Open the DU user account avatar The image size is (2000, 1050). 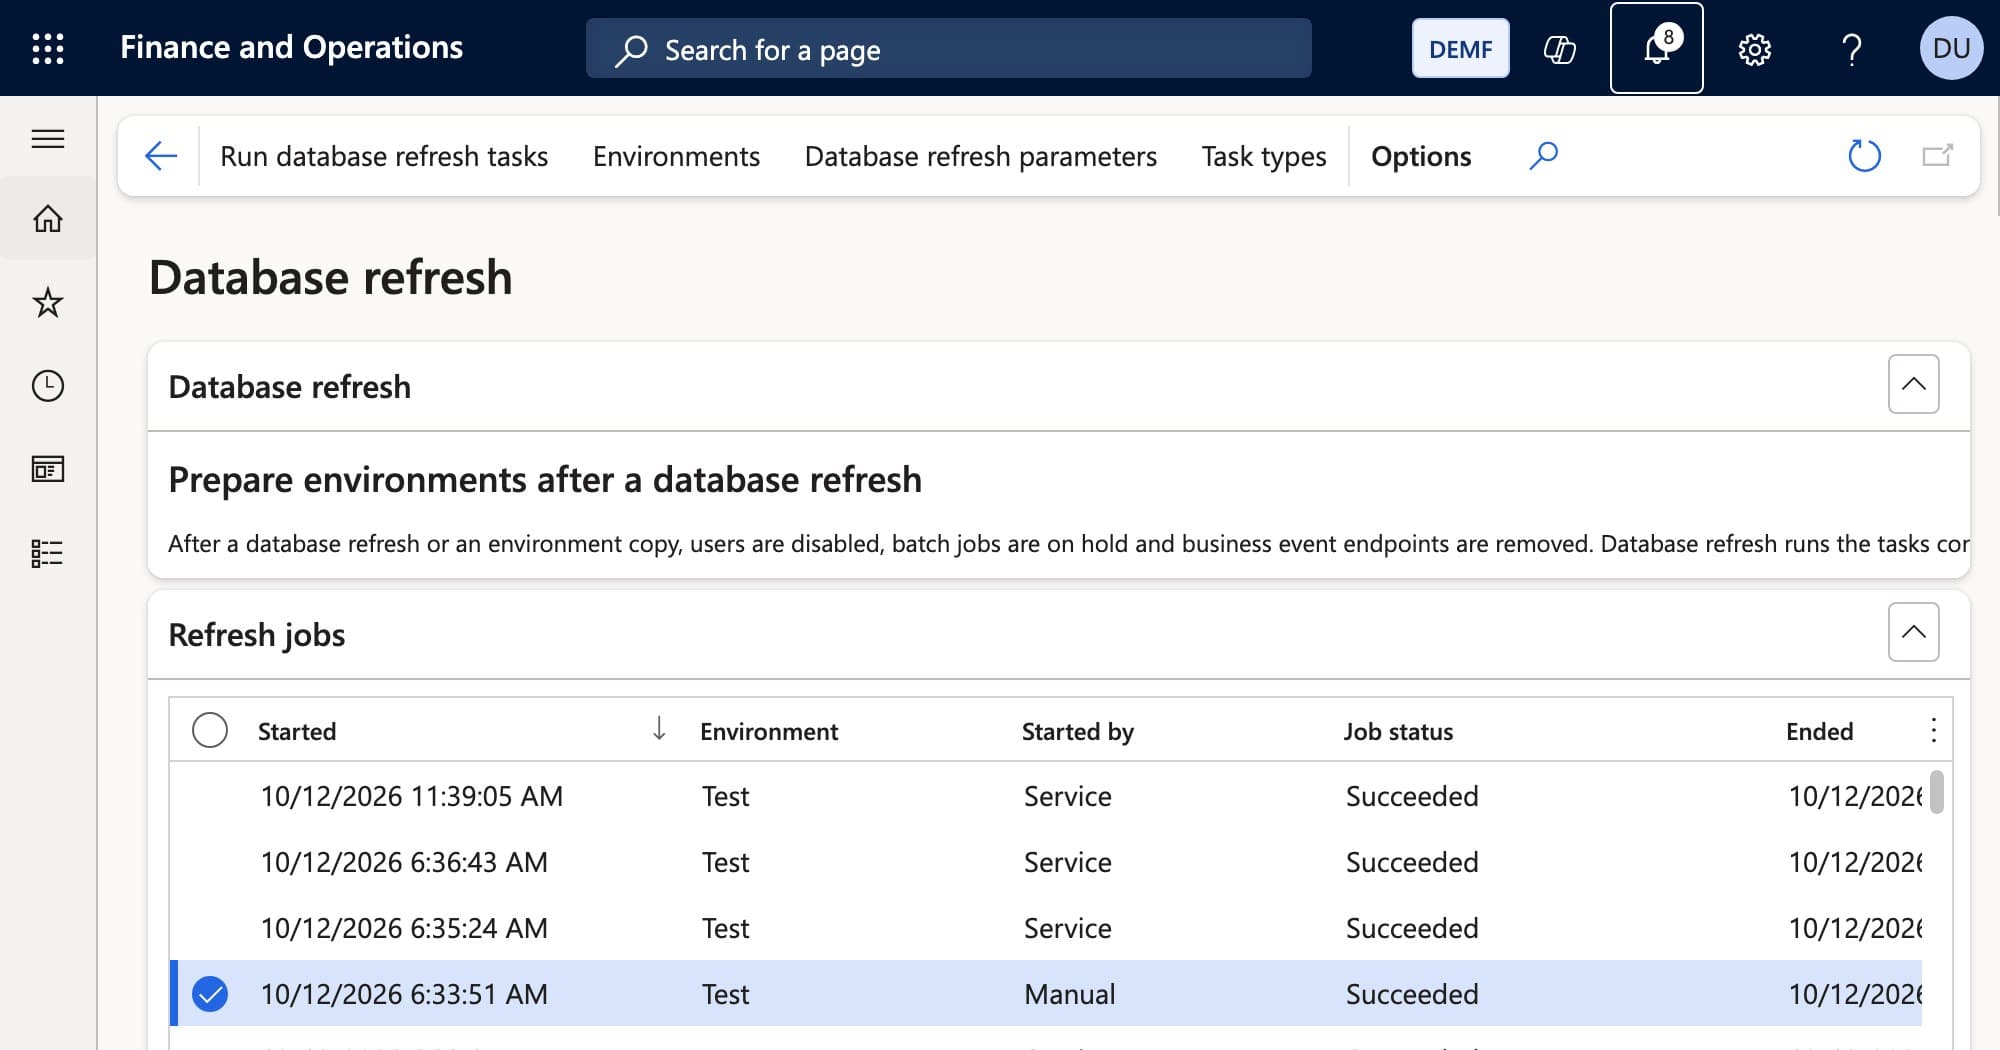1951,48
